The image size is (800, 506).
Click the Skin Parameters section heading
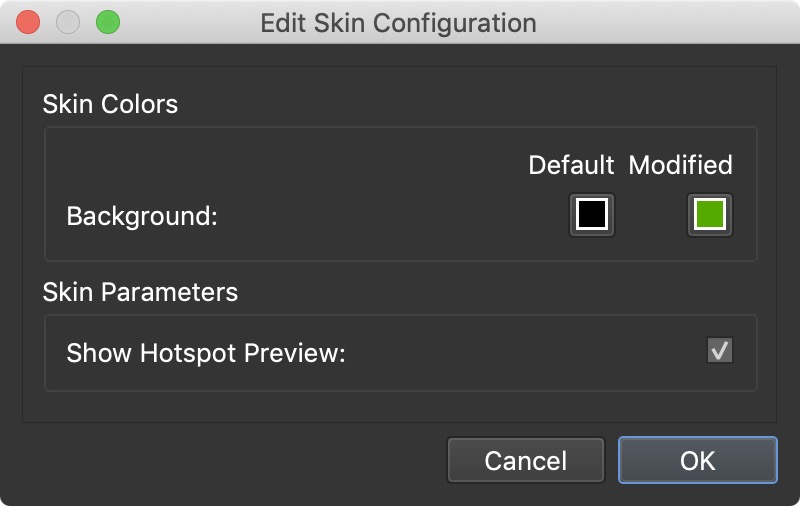[x=140, y=292]
